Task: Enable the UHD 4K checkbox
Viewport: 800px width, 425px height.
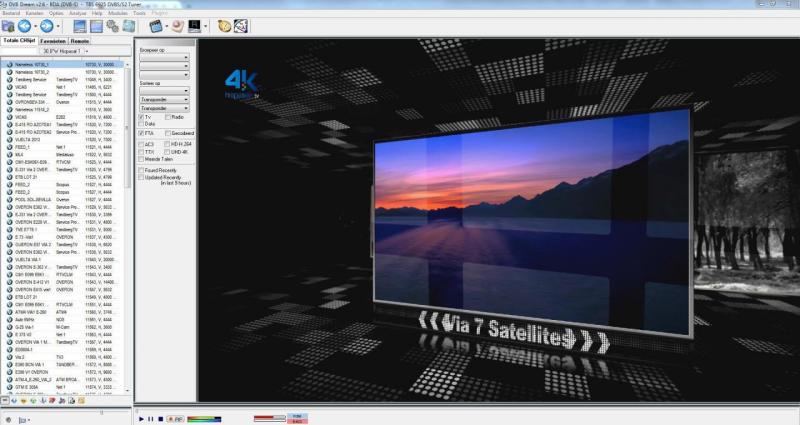Action: click(166, 150)
